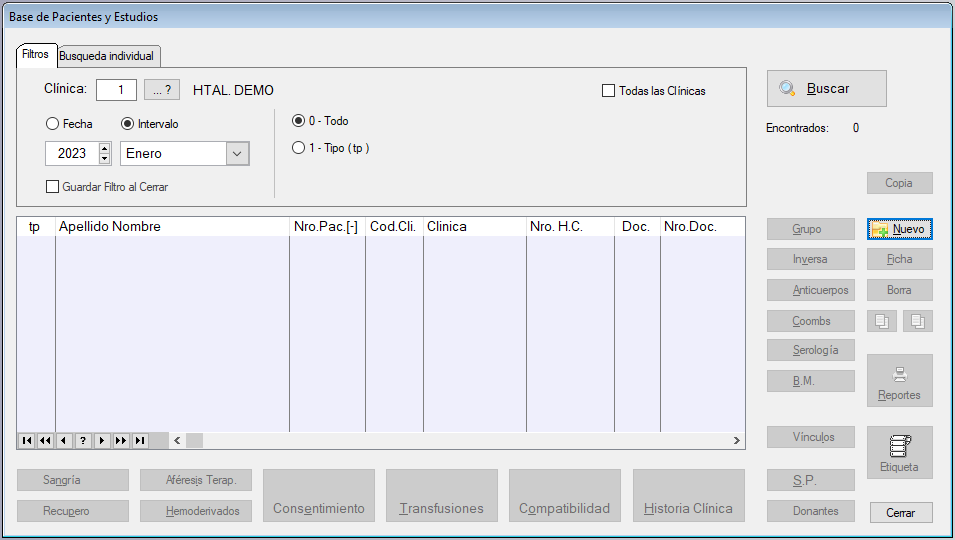Click right arrow of horizontal scrollbar
The image size is (955, 540).
click(737, 440)
